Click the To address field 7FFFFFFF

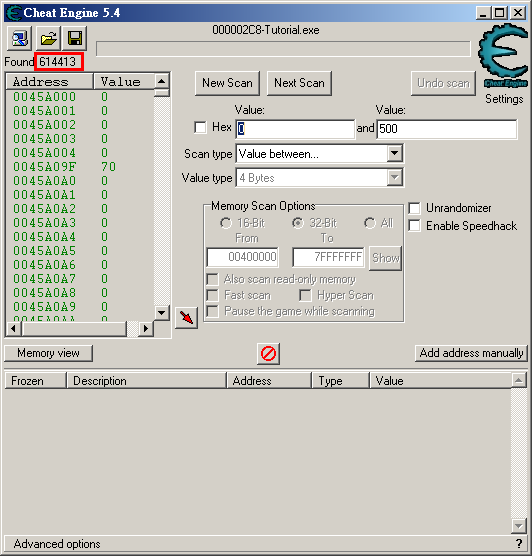coord(328,257)
